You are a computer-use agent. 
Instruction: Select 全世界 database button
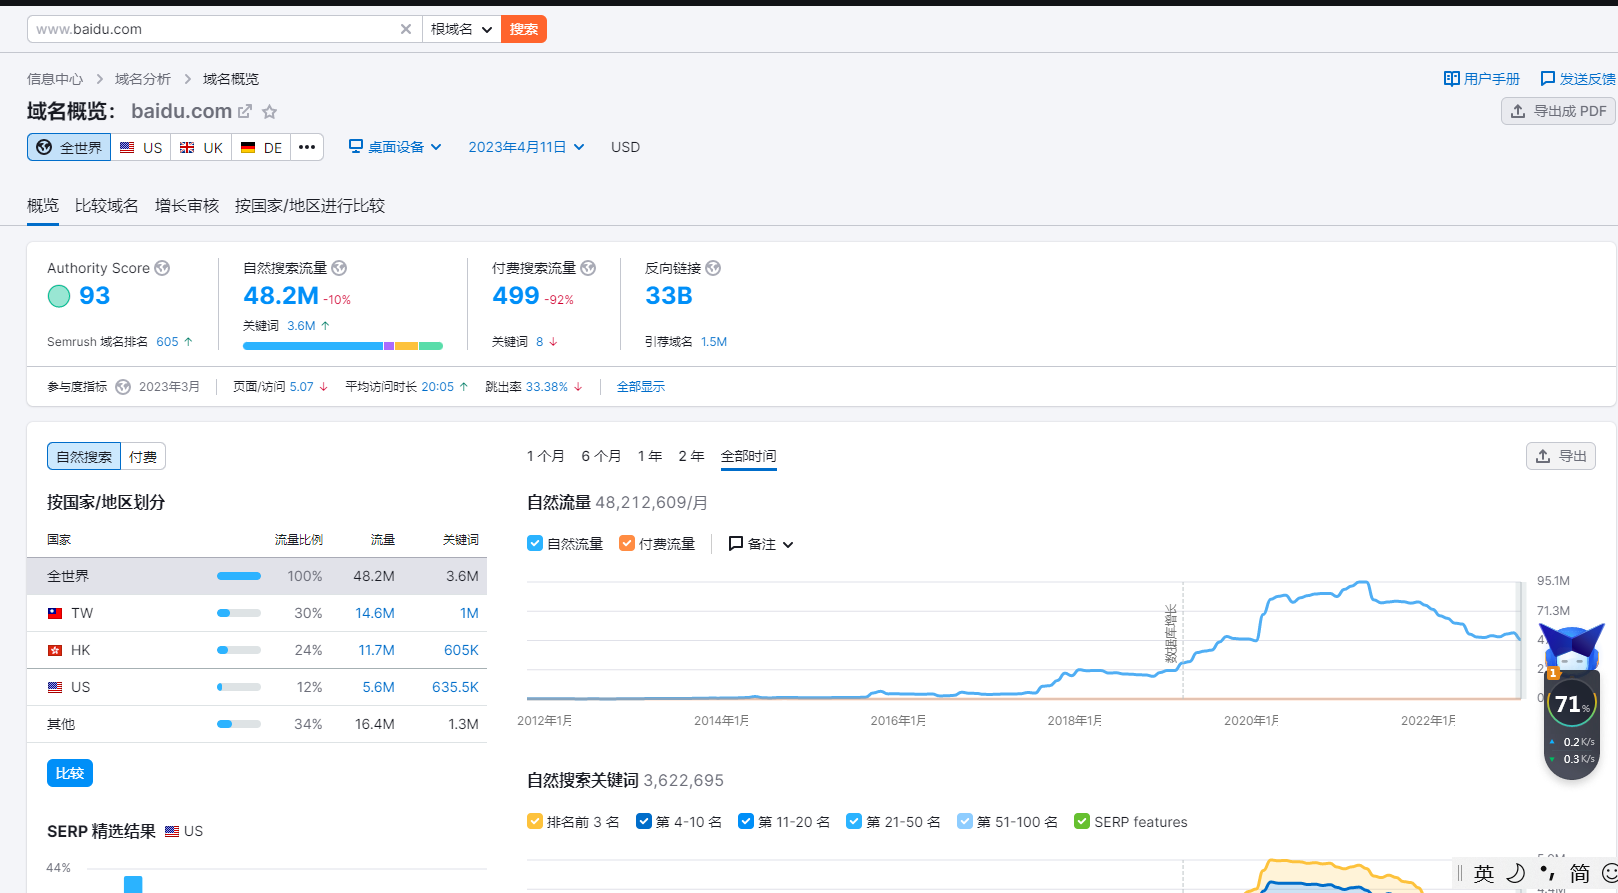point(69,147)
